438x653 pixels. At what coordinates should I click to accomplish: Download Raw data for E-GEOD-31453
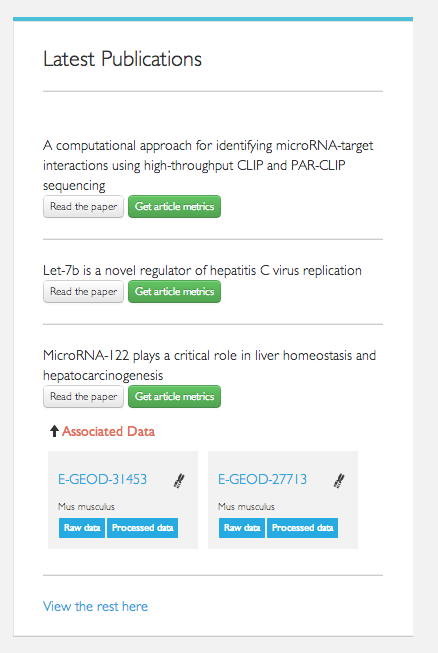(x=82, y=528)
